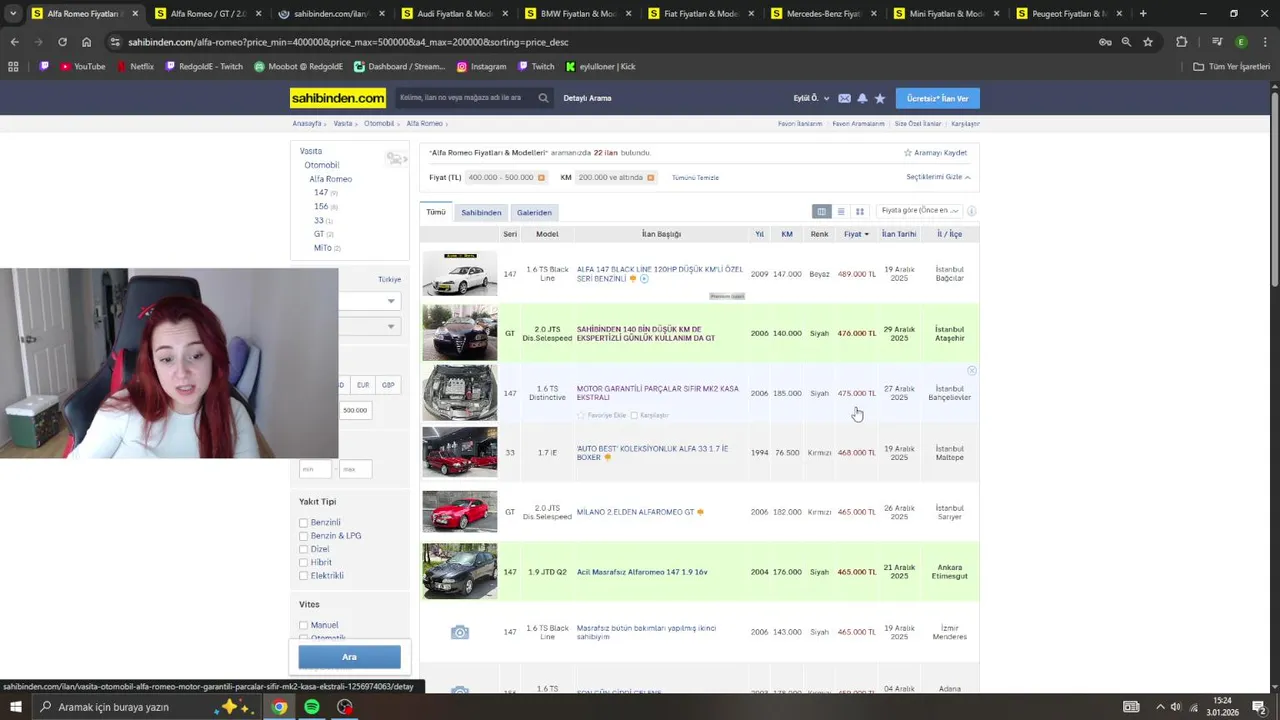Click the sahibinden.com logo
The image size is (1280, 720).
(338, 98)
